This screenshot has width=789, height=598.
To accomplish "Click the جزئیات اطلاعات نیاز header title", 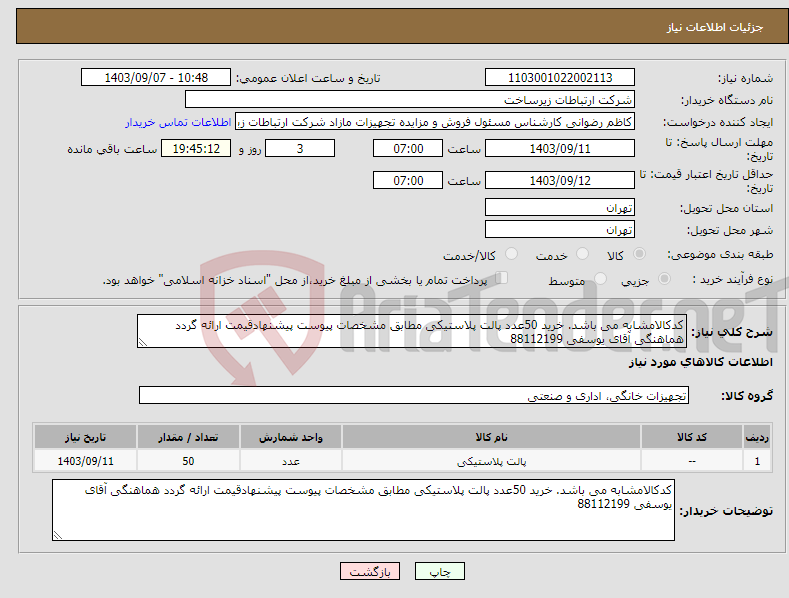I will 715,27.
